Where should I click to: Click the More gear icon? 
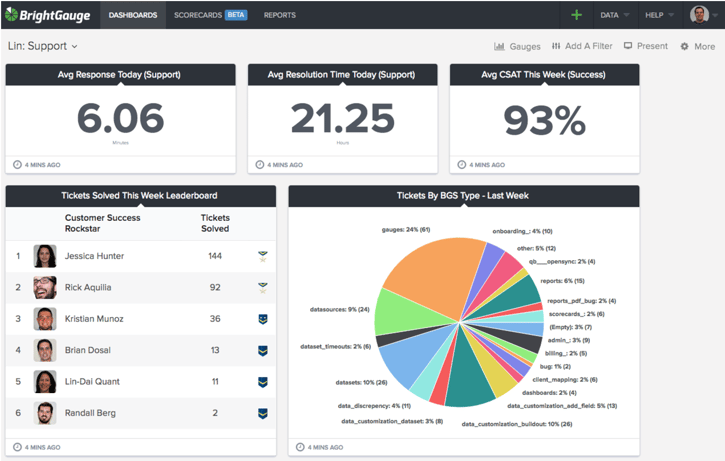click(x=684, y=46)
